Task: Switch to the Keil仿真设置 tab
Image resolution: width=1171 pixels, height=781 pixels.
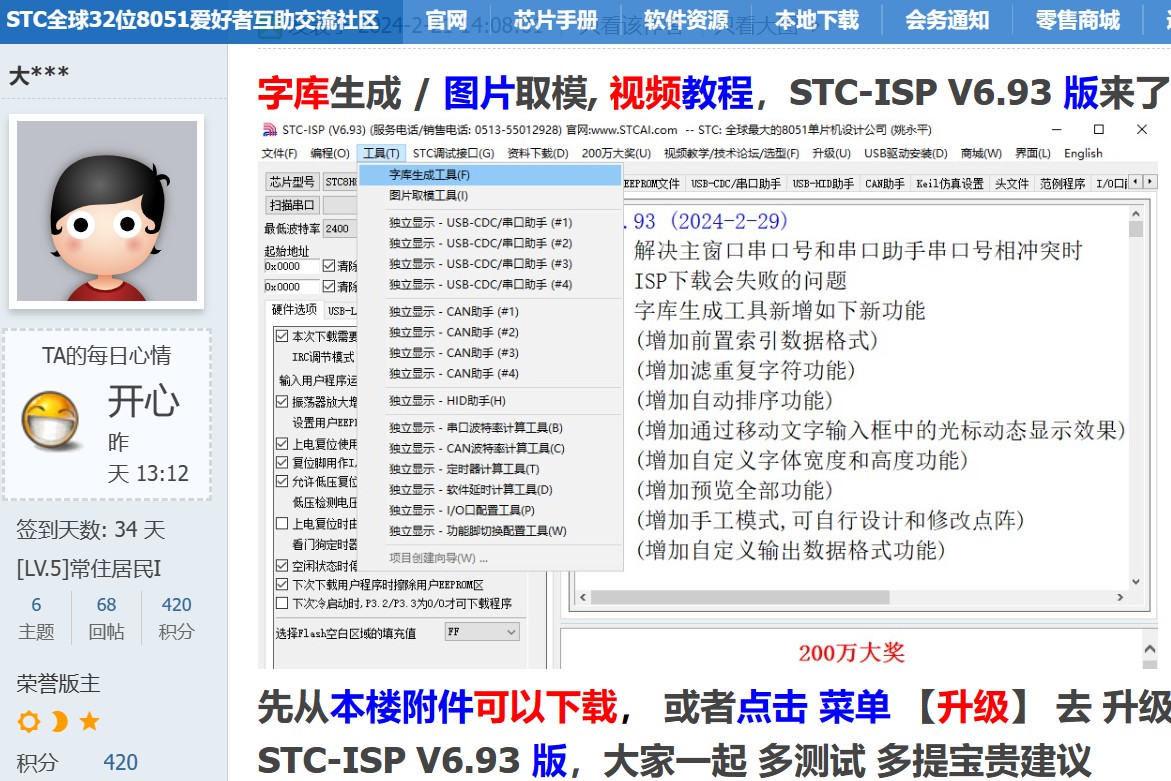Action: 949,183
